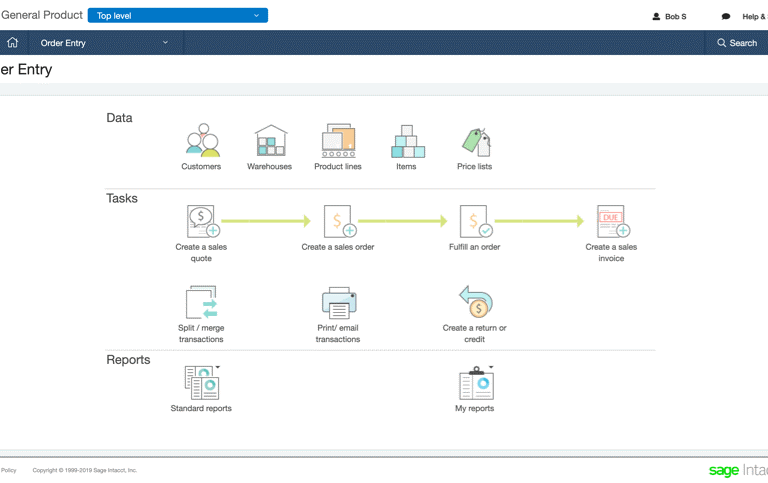
Task: Expand the My reports dropdown arrow
Action: tap(491, 366)
